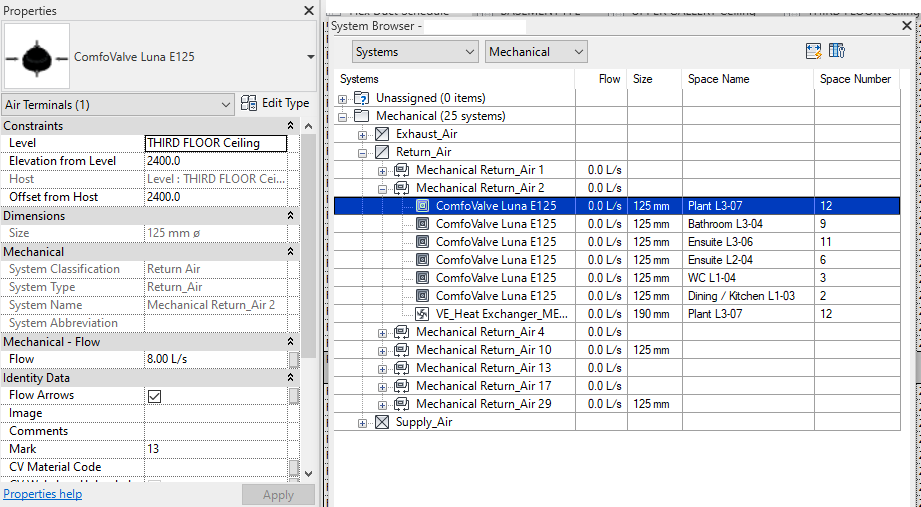Screen dimensions: 921x507
Task: Select ComfoValve Luna E125 in WC L1-04
Action: (617, 277)
